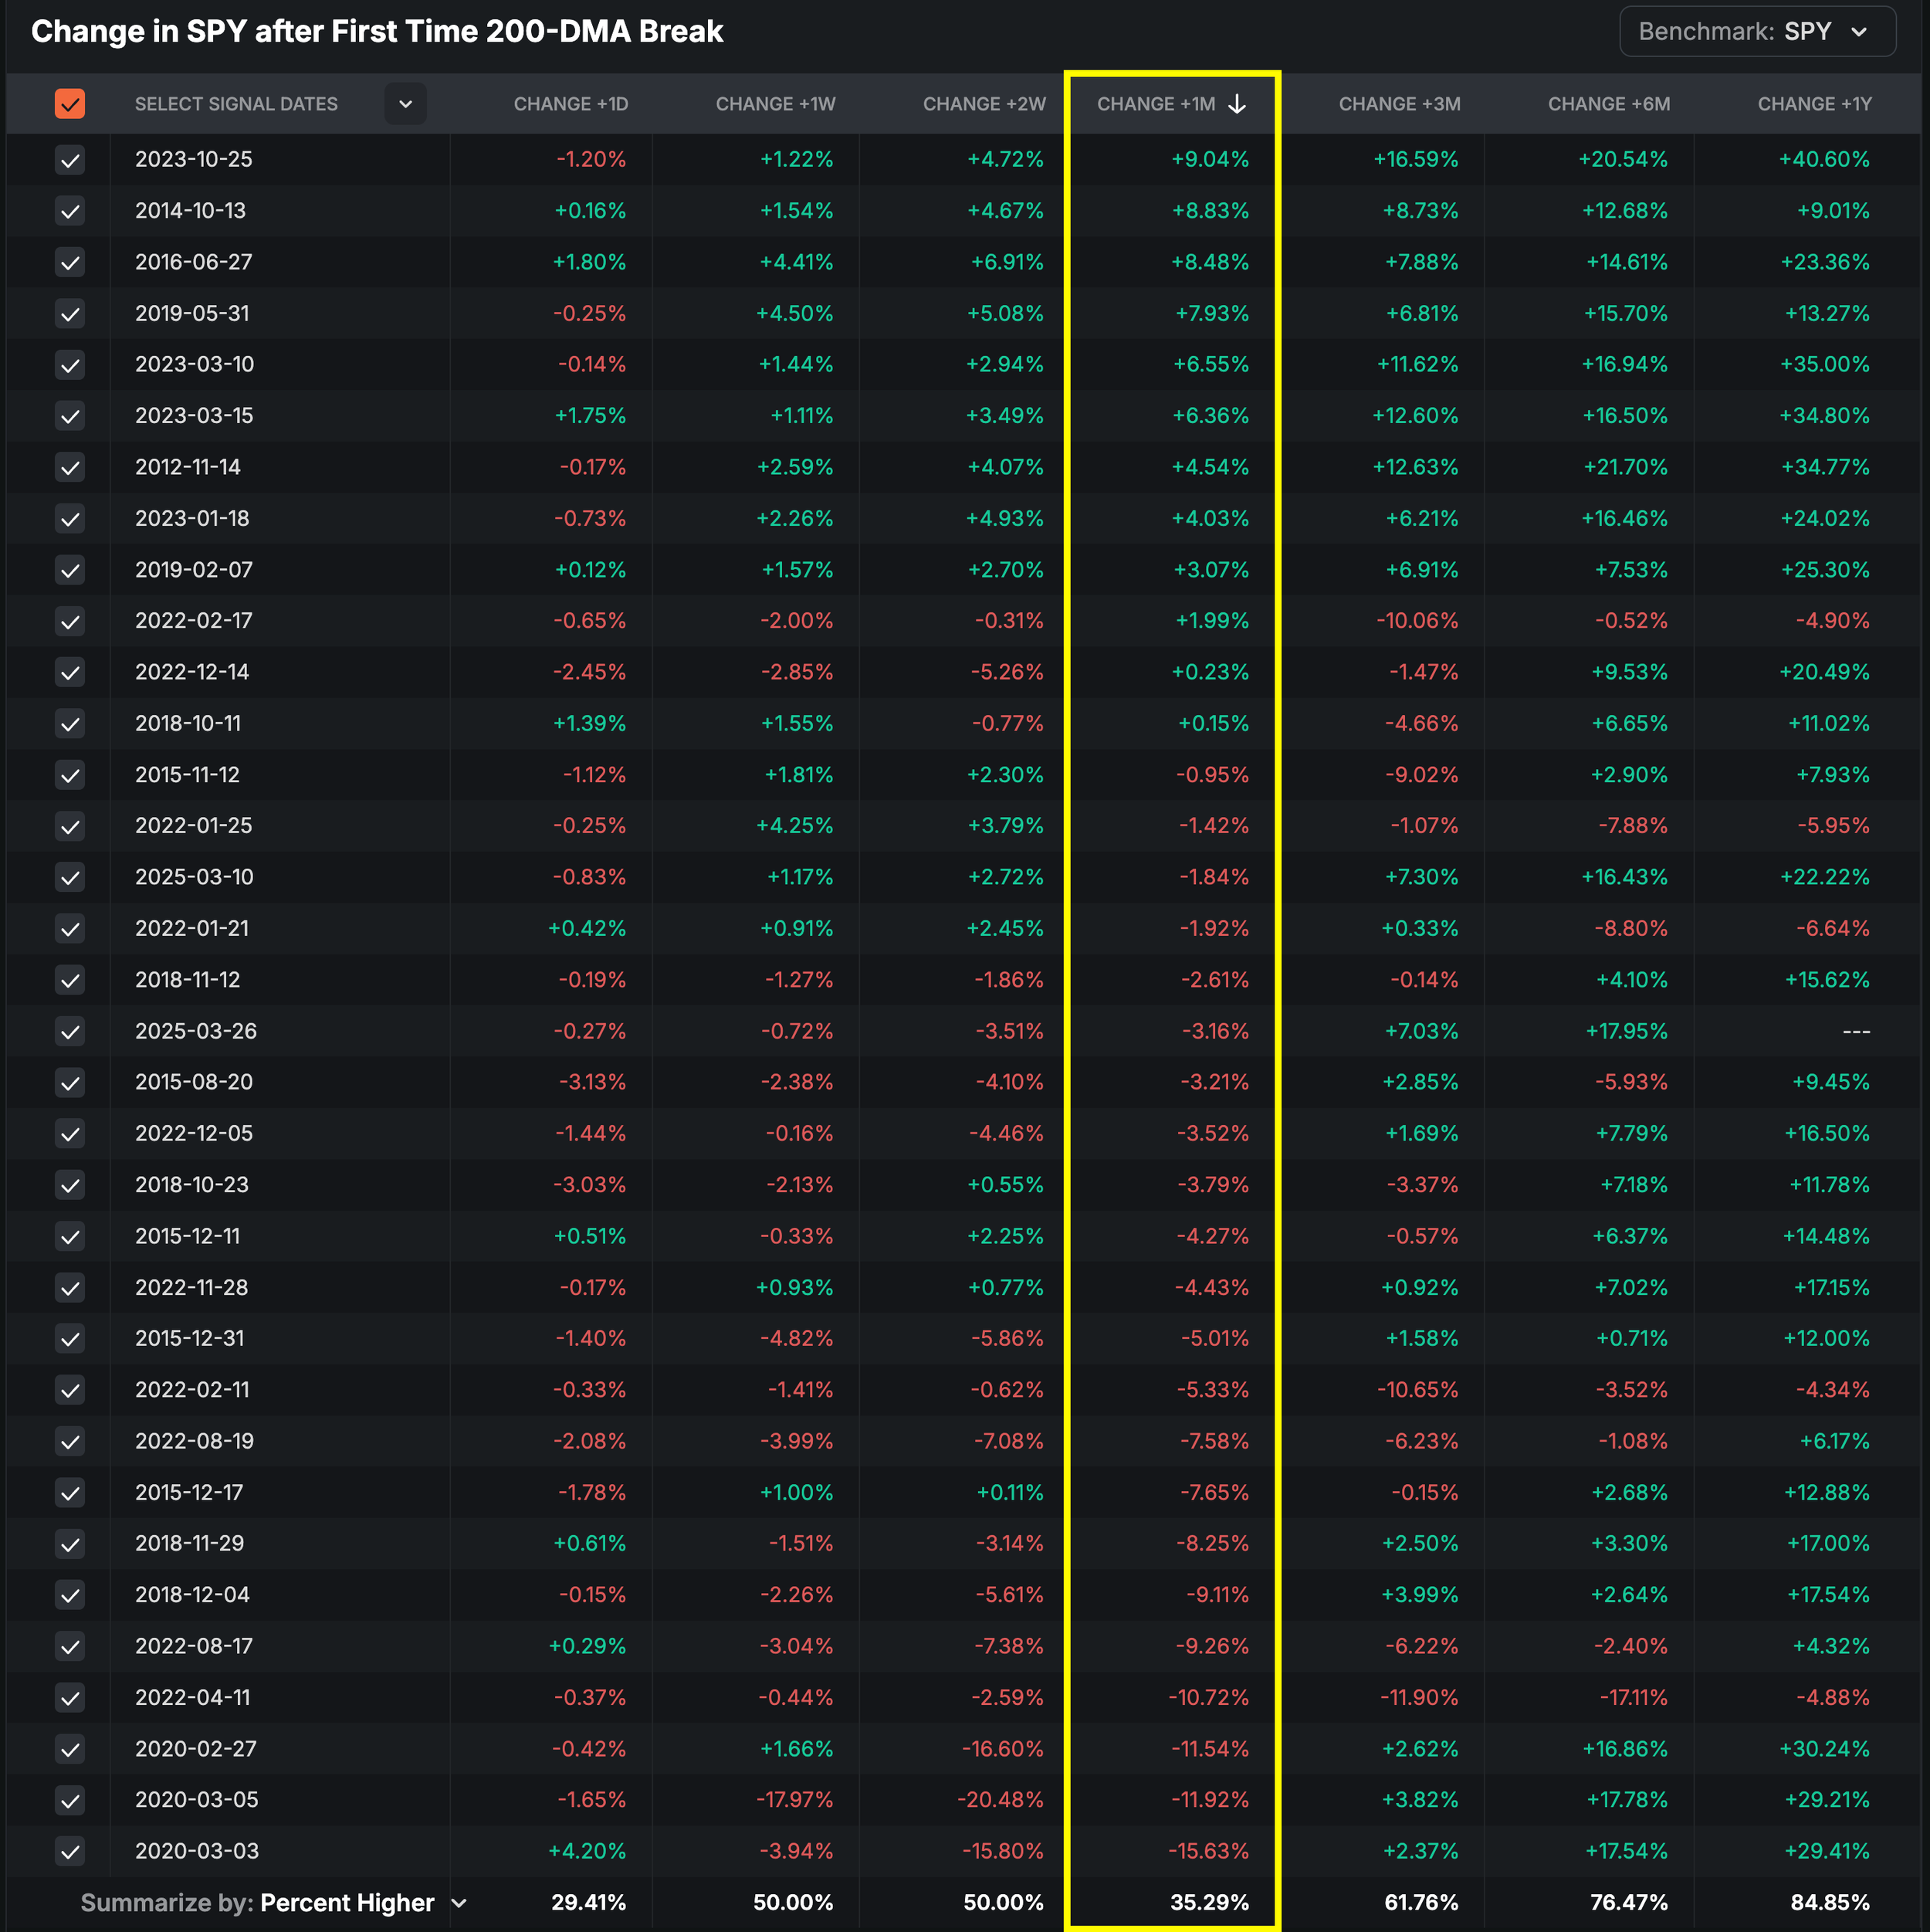Uncheck the 2022-04-11 row checkbox
The width and height of the screenshot is (1930, 1932).
pyautogui.click(x=70, y=1697)
